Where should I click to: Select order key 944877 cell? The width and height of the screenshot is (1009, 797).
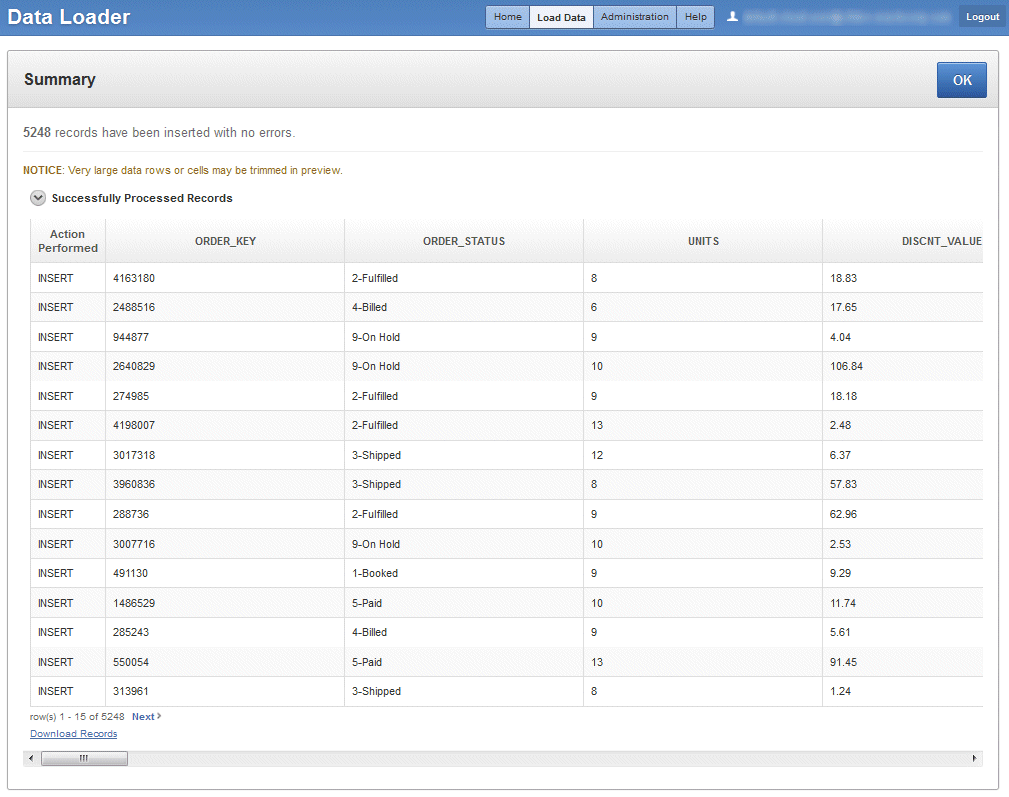tap(225, 337)
